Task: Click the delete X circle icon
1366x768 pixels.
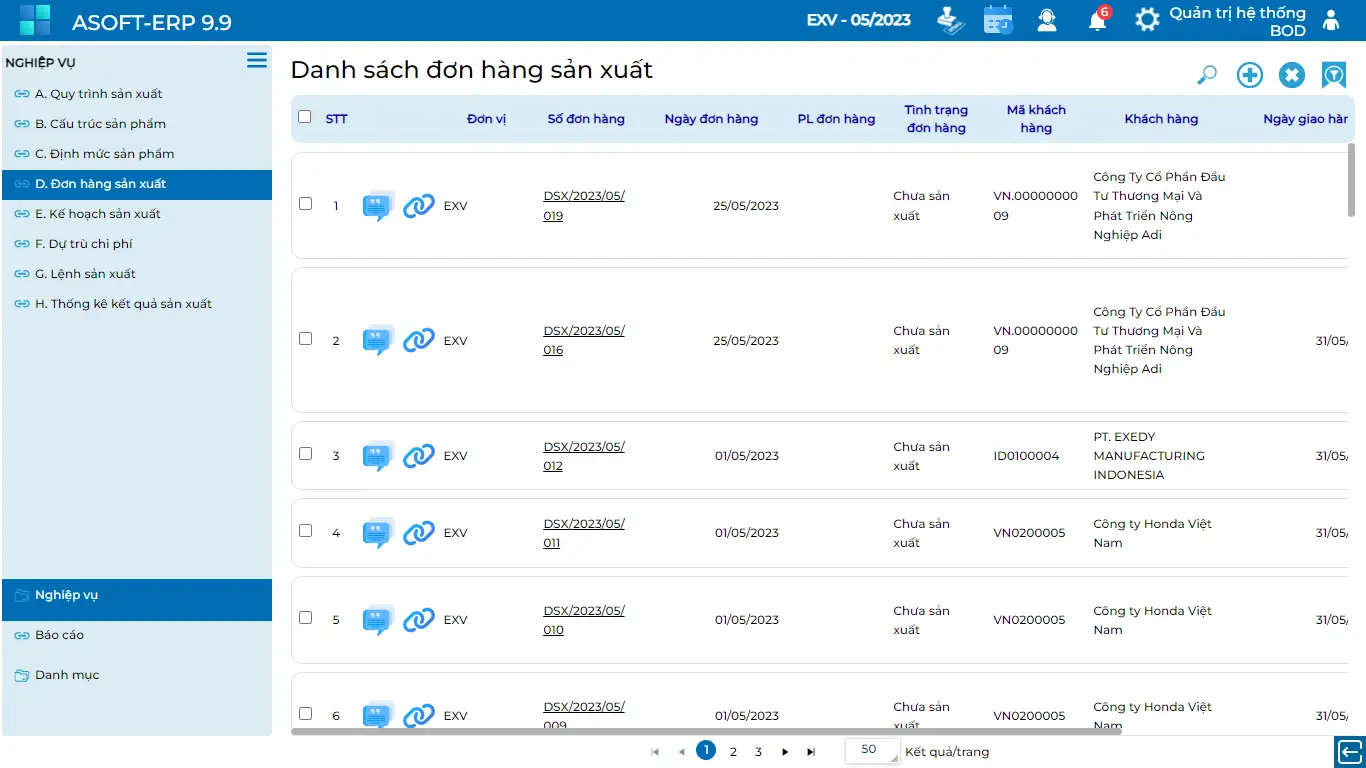Action: [x=1292, y=75]
